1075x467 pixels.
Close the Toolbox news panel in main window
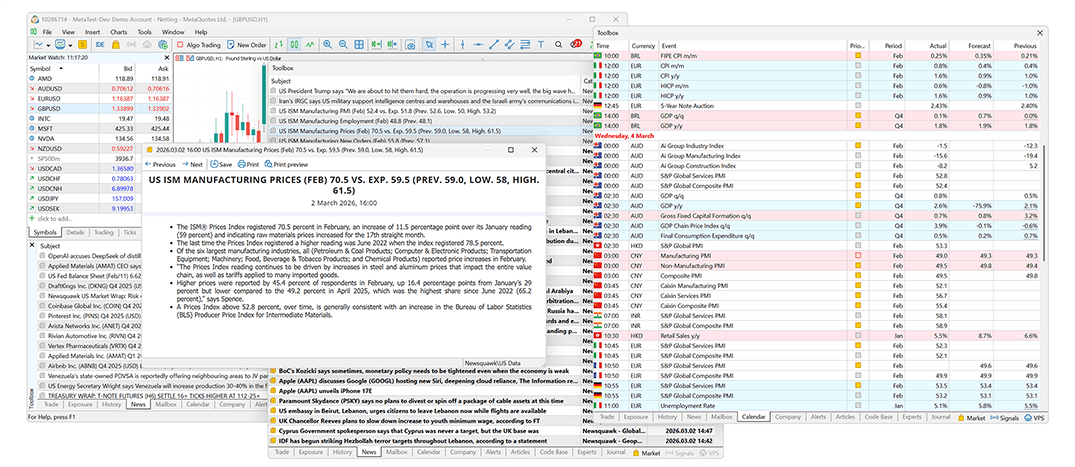tap(32, 245)
